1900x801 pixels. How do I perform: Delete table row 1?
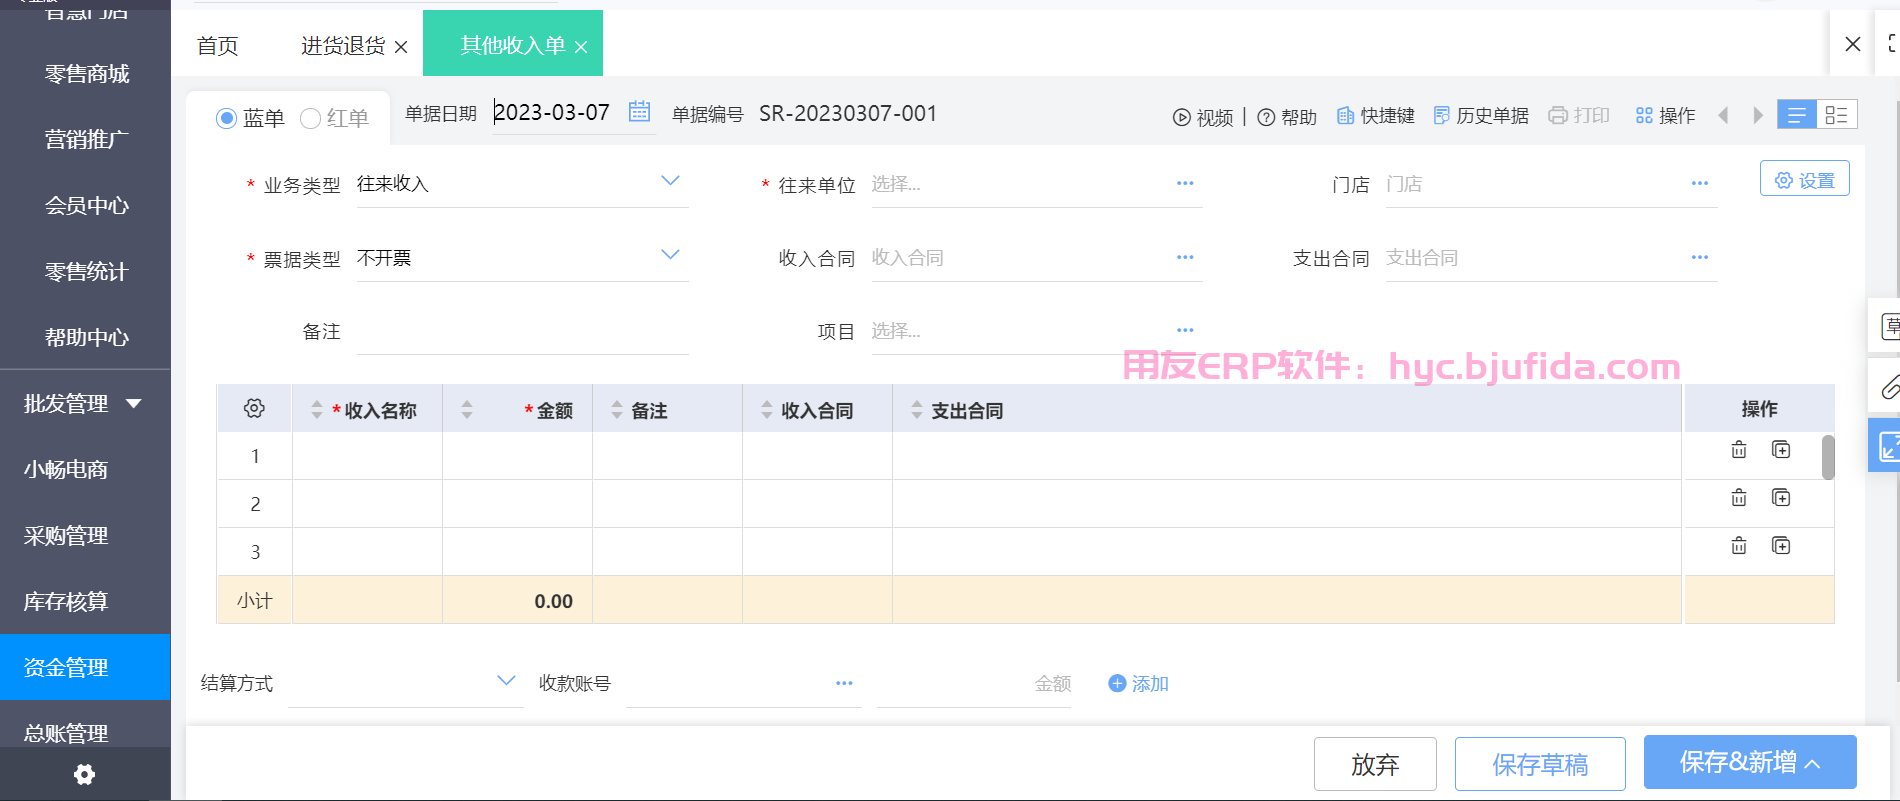[1739, 450]
